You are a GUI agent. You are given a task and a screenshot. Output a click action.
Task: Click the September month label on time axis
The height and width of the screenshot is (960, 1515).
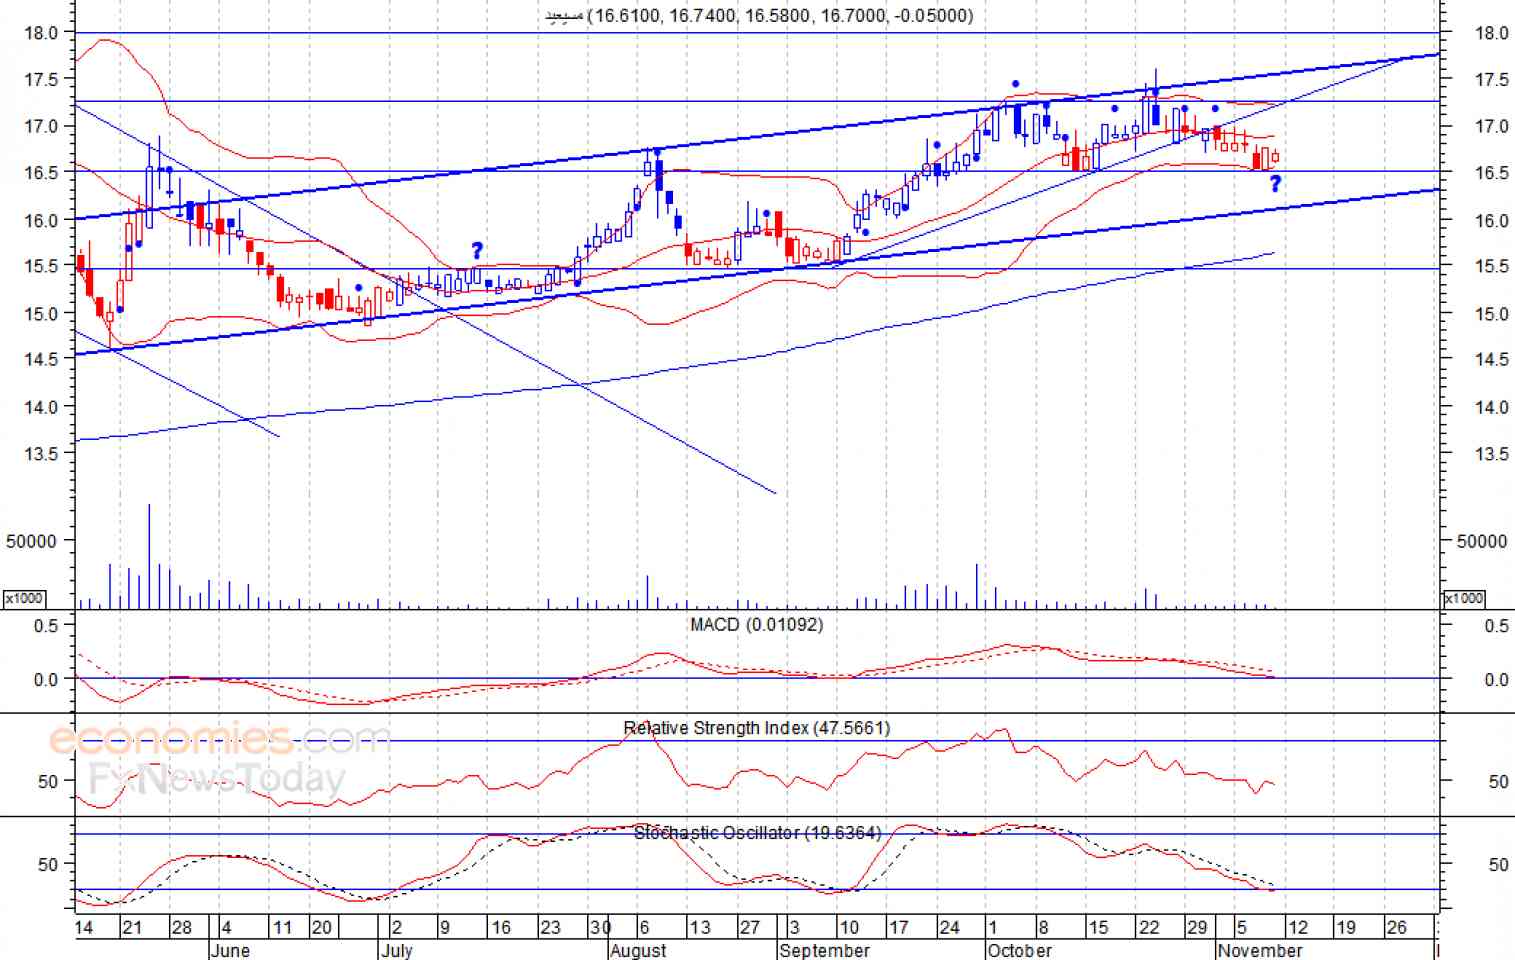(x=824, y=950)
